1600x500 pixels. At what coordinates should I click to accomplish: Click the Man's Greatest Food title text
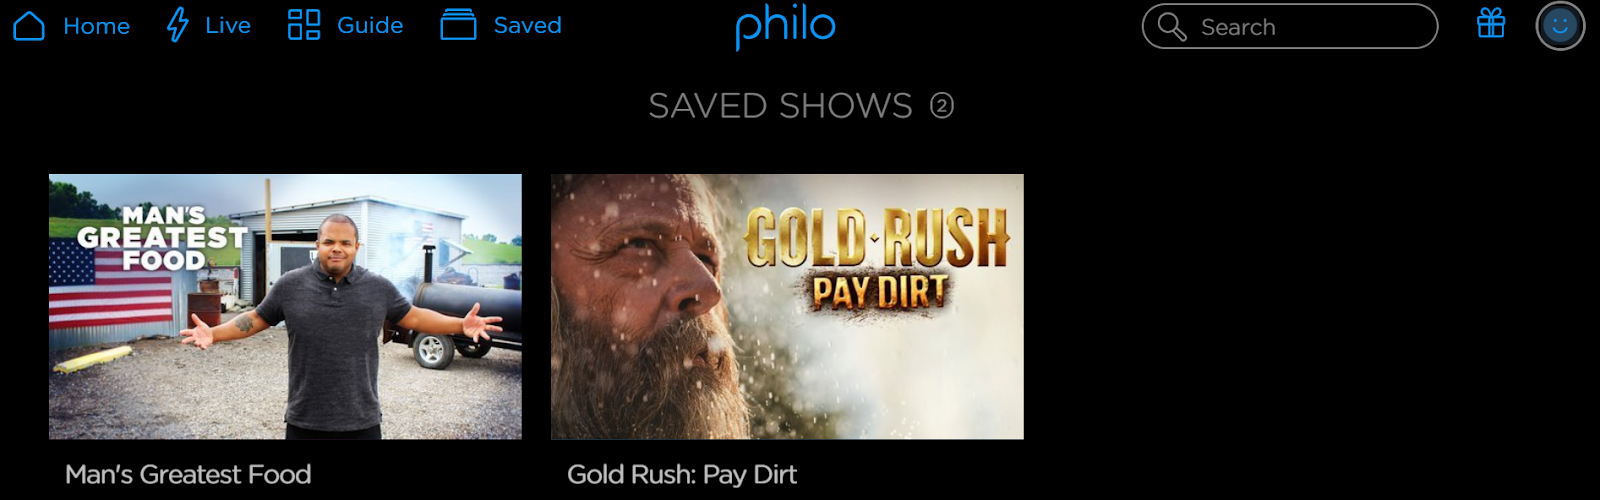click(188, 474)
